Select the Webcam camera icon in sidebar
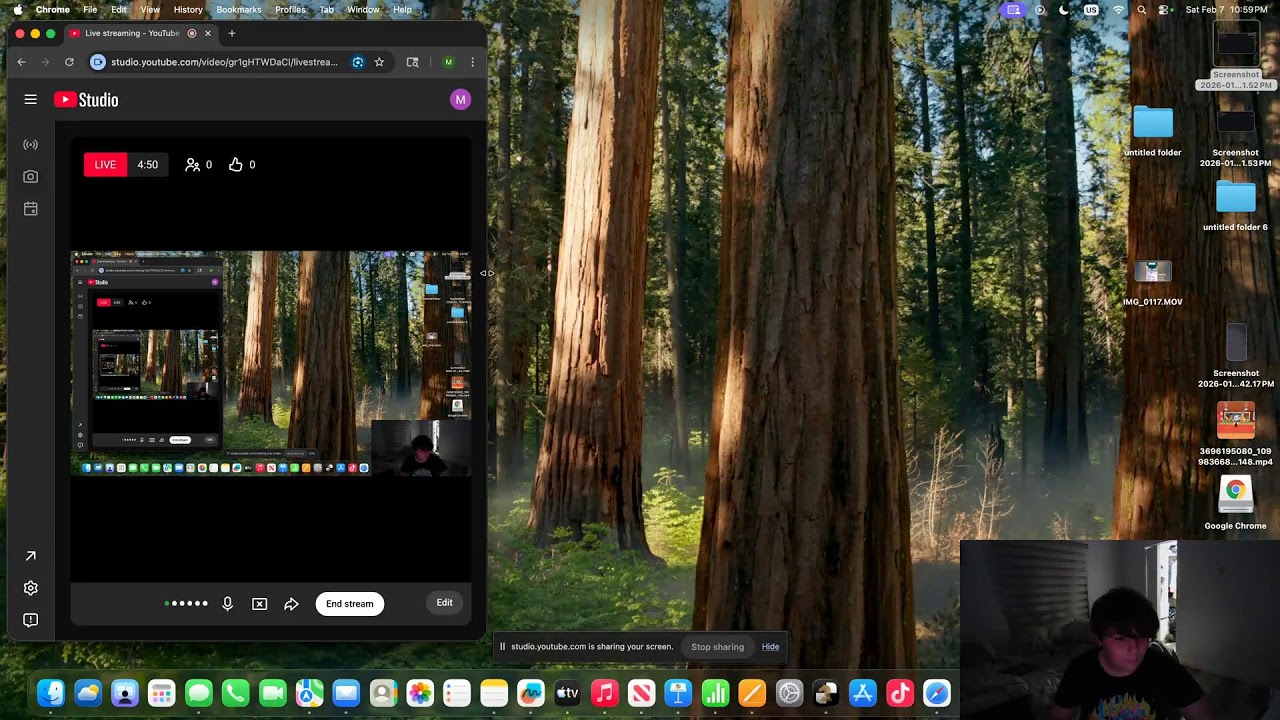 pos(30,177)
